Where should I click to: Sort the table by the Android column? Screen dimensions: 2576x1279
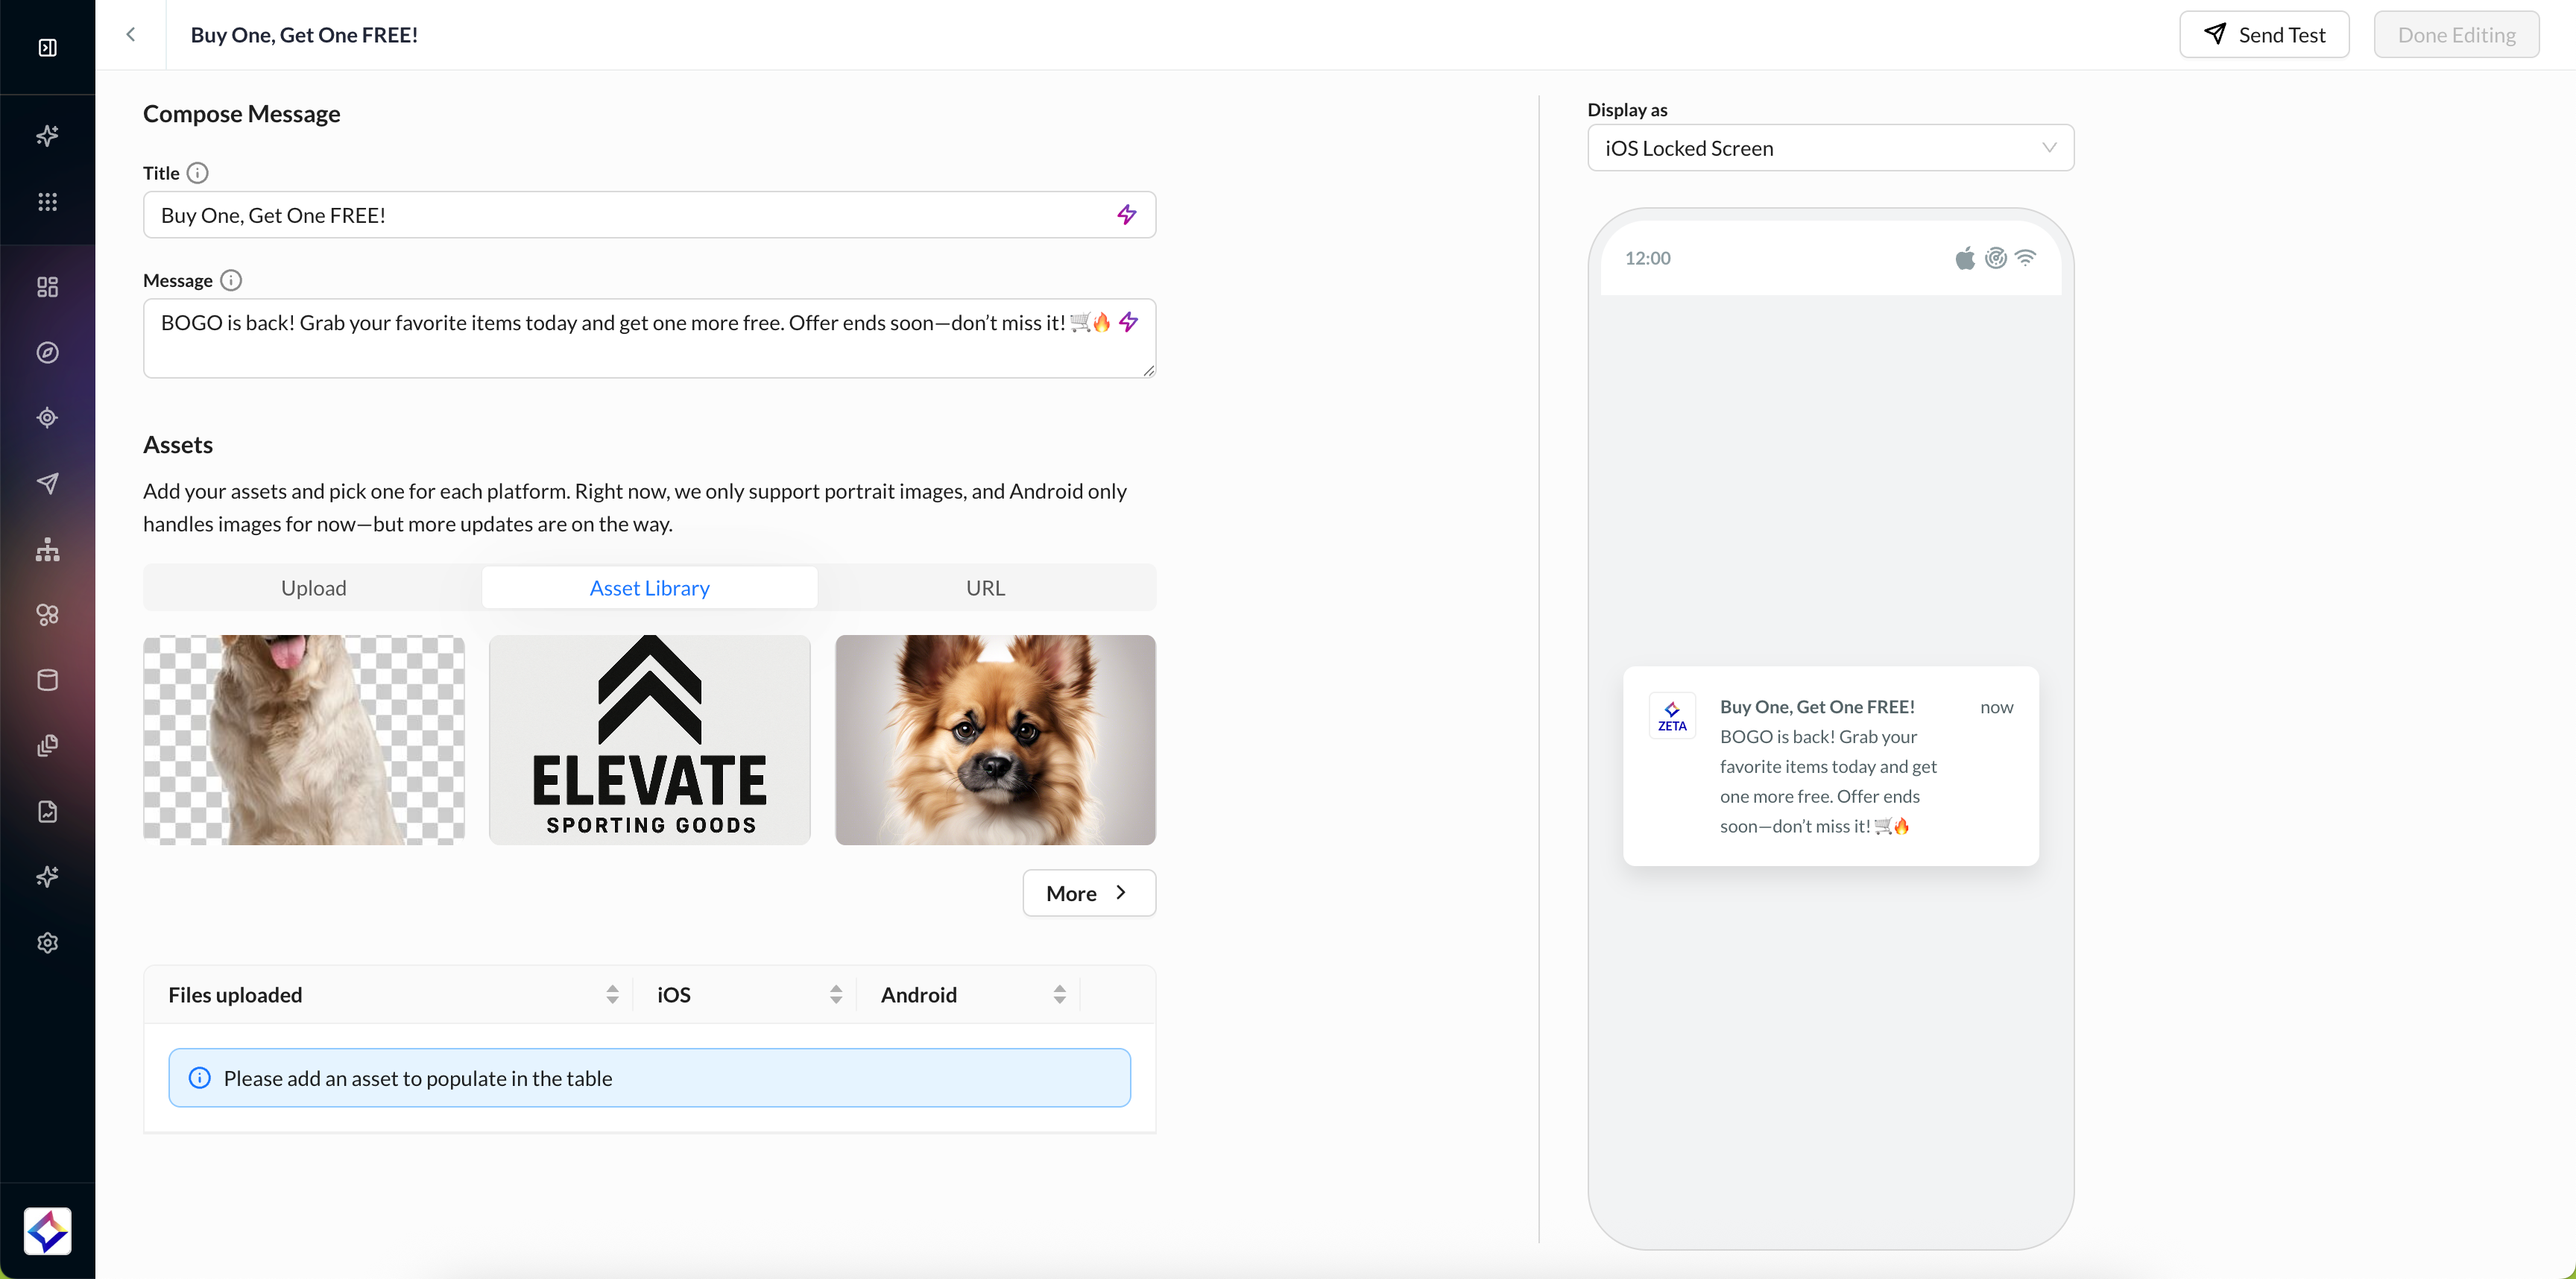[1059, 994]
